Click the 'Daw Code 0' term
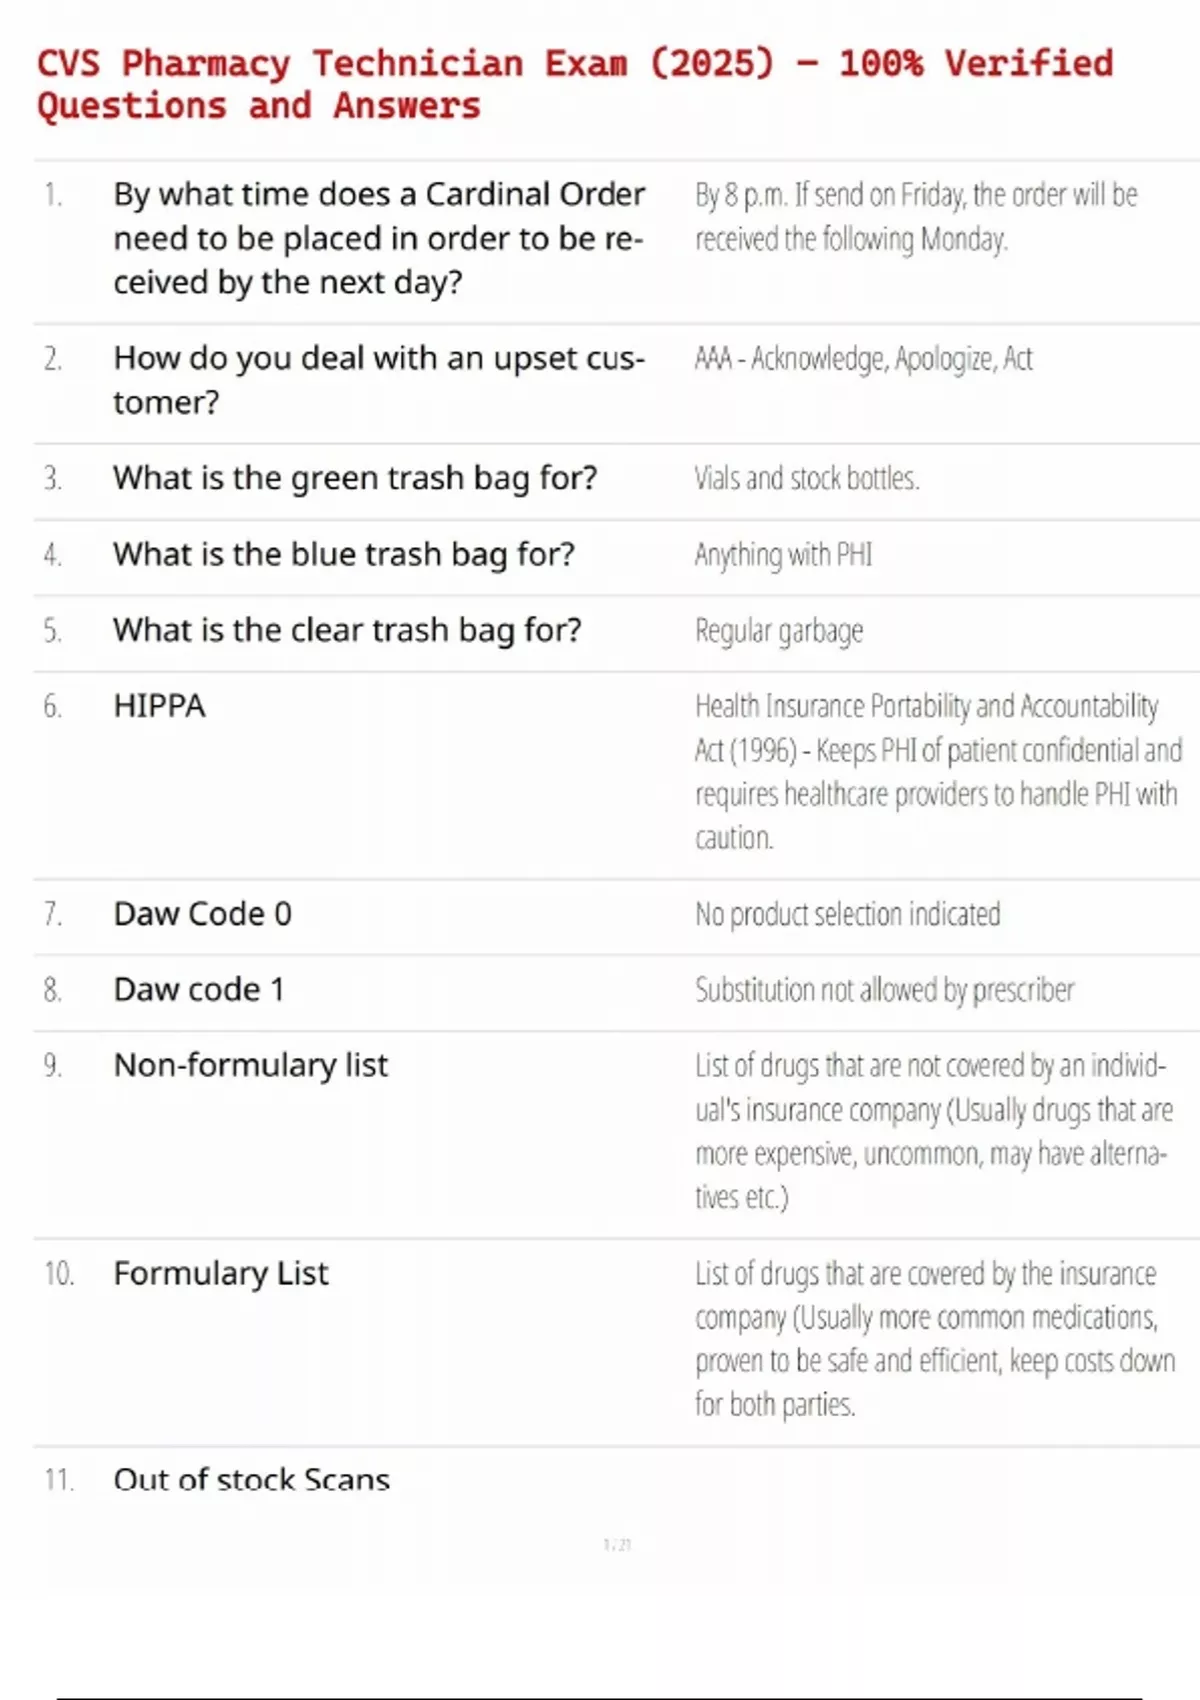Screen dimensions: 1200x1700 tap(202, 914)
